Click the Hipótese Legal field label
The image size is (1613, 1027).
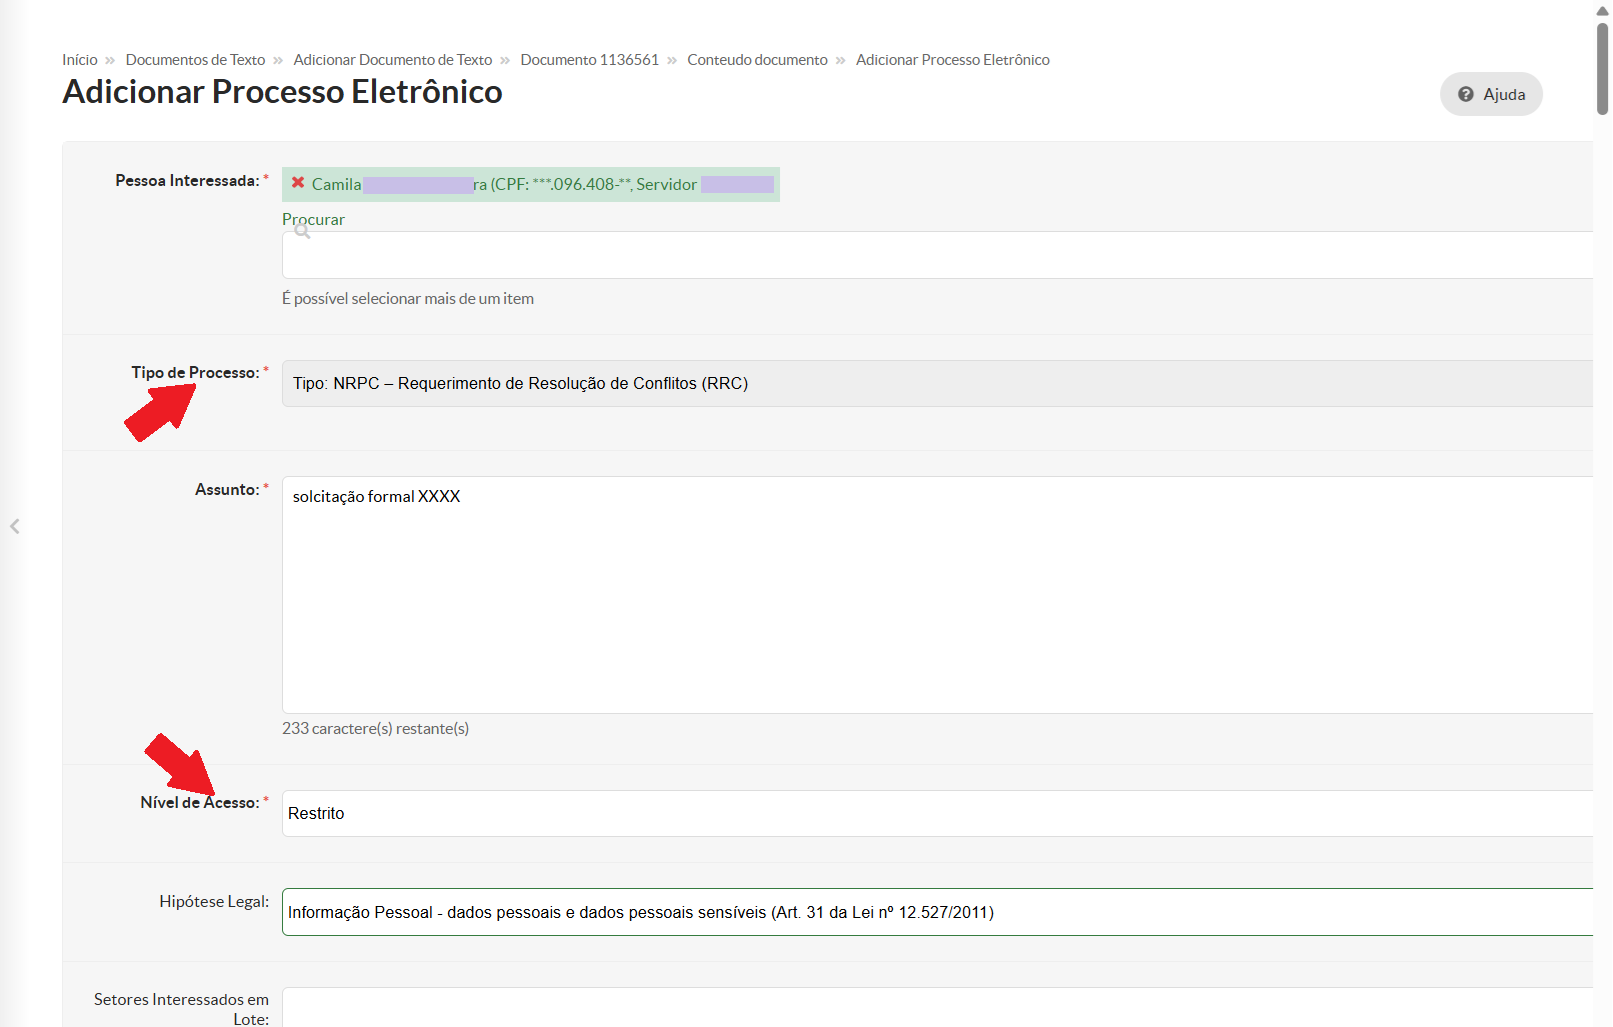(213, 901)
